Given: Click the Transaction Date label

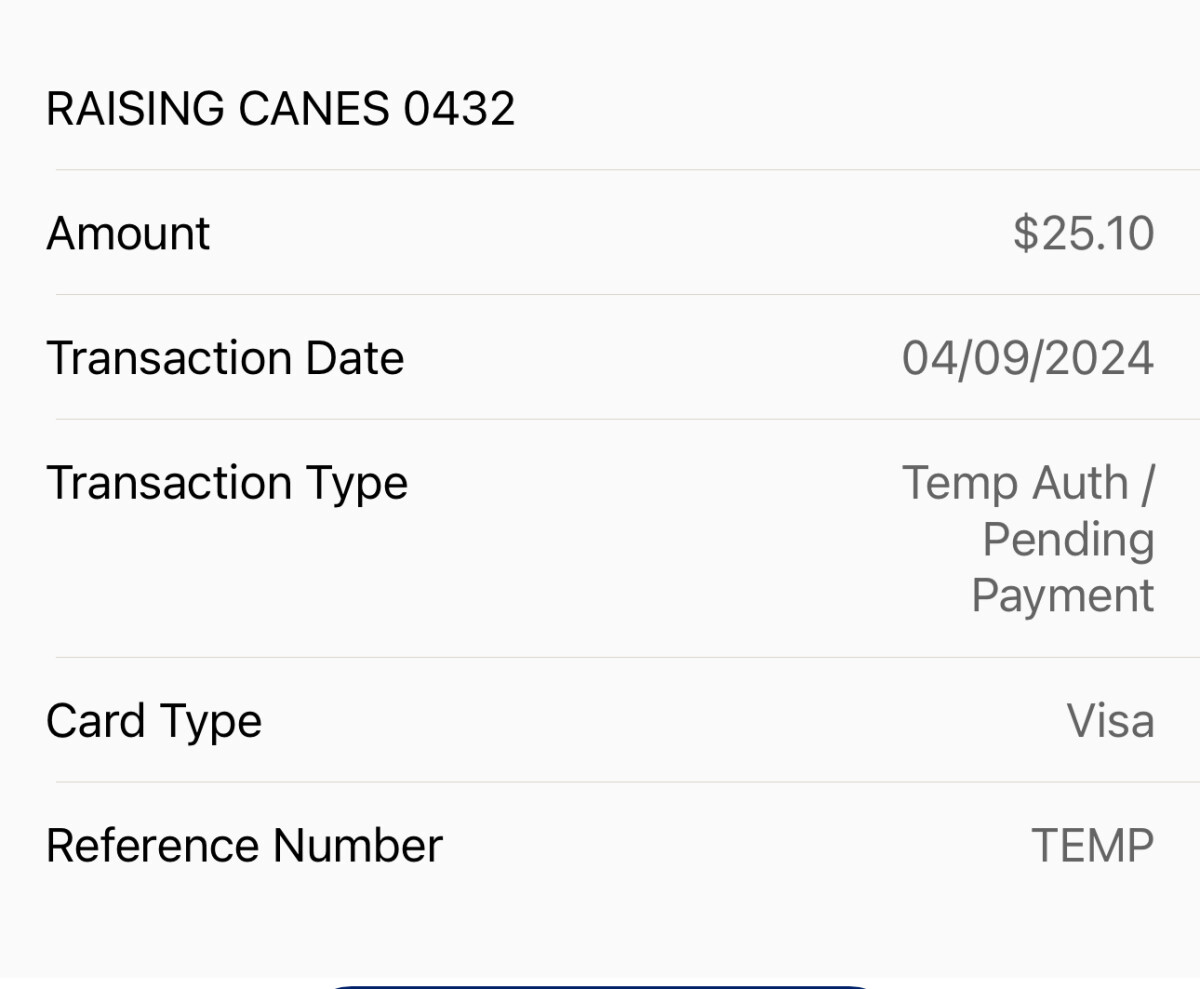Looking at the screenshot, I should (226, 357).
